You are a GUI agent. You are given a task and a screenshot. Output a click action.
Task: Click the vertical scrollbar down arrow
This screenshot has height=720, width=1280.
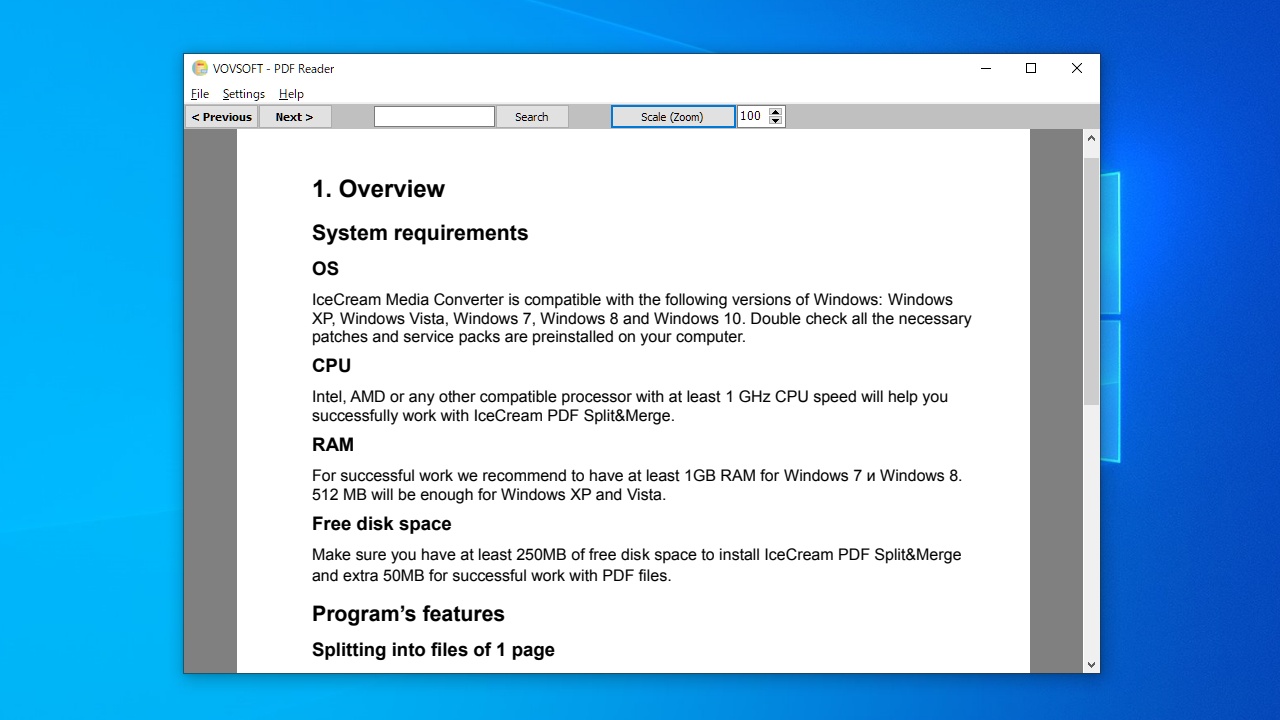[x=1091, y=664]
